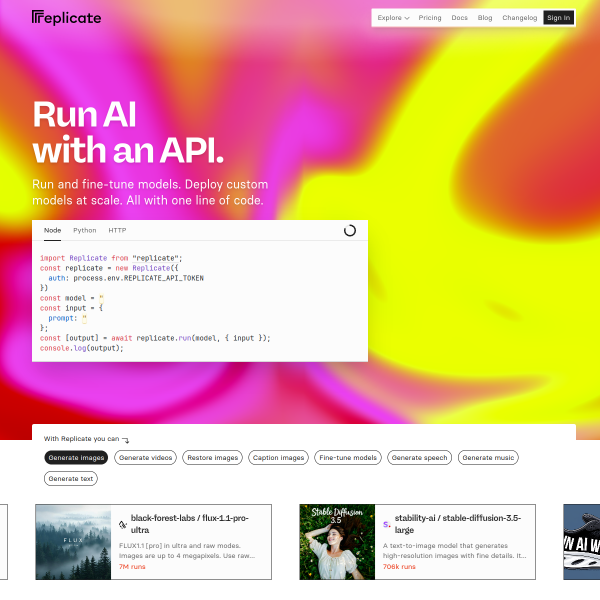Viewport: 600px width, 600px height.
Task: Click the partially visible sneaker model thumbnail
Action: coord(582,542)
